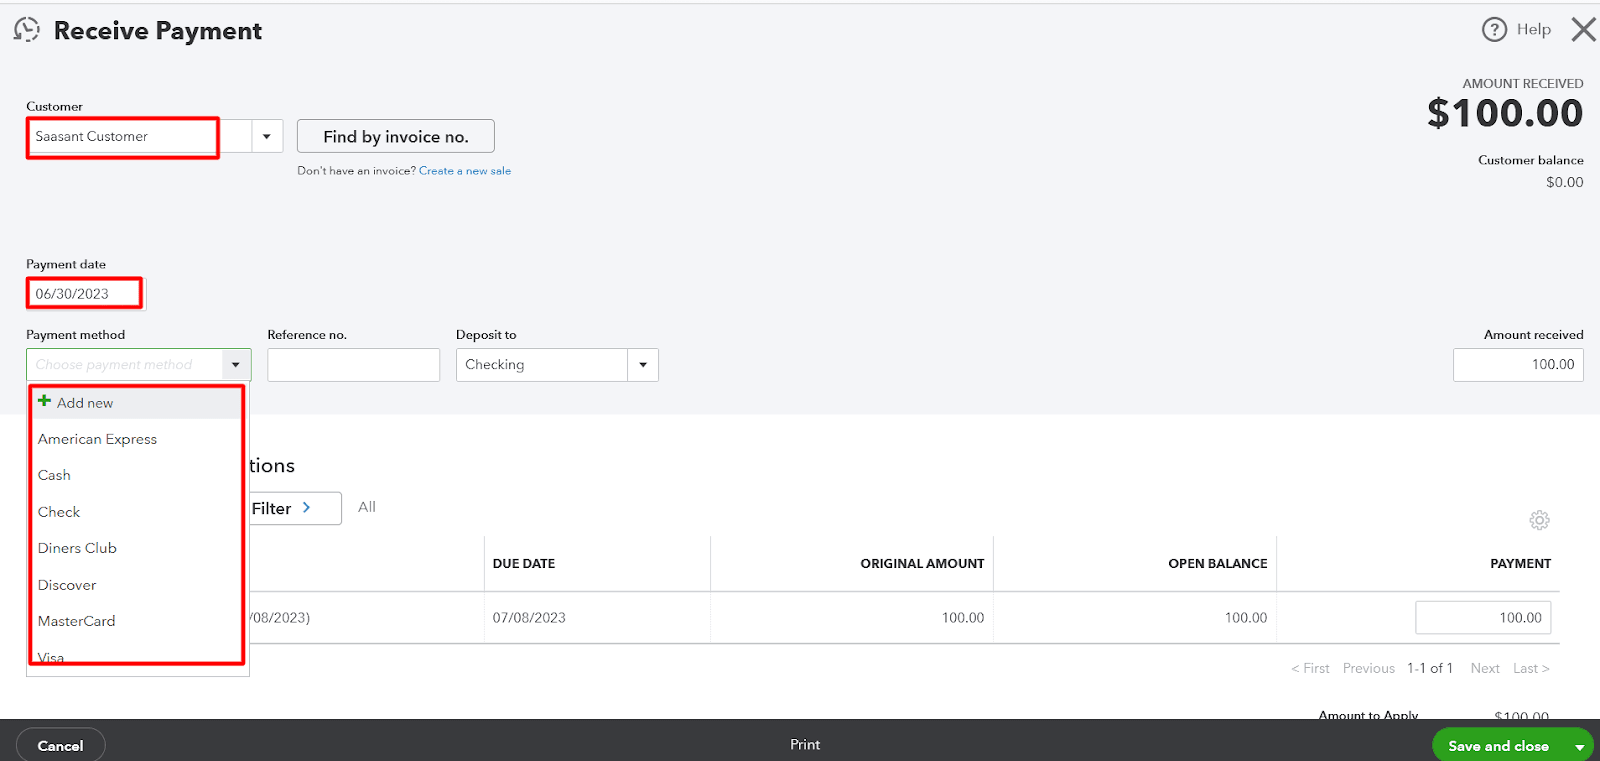
Task: Click the All filter label
Action: pos(367,507)
